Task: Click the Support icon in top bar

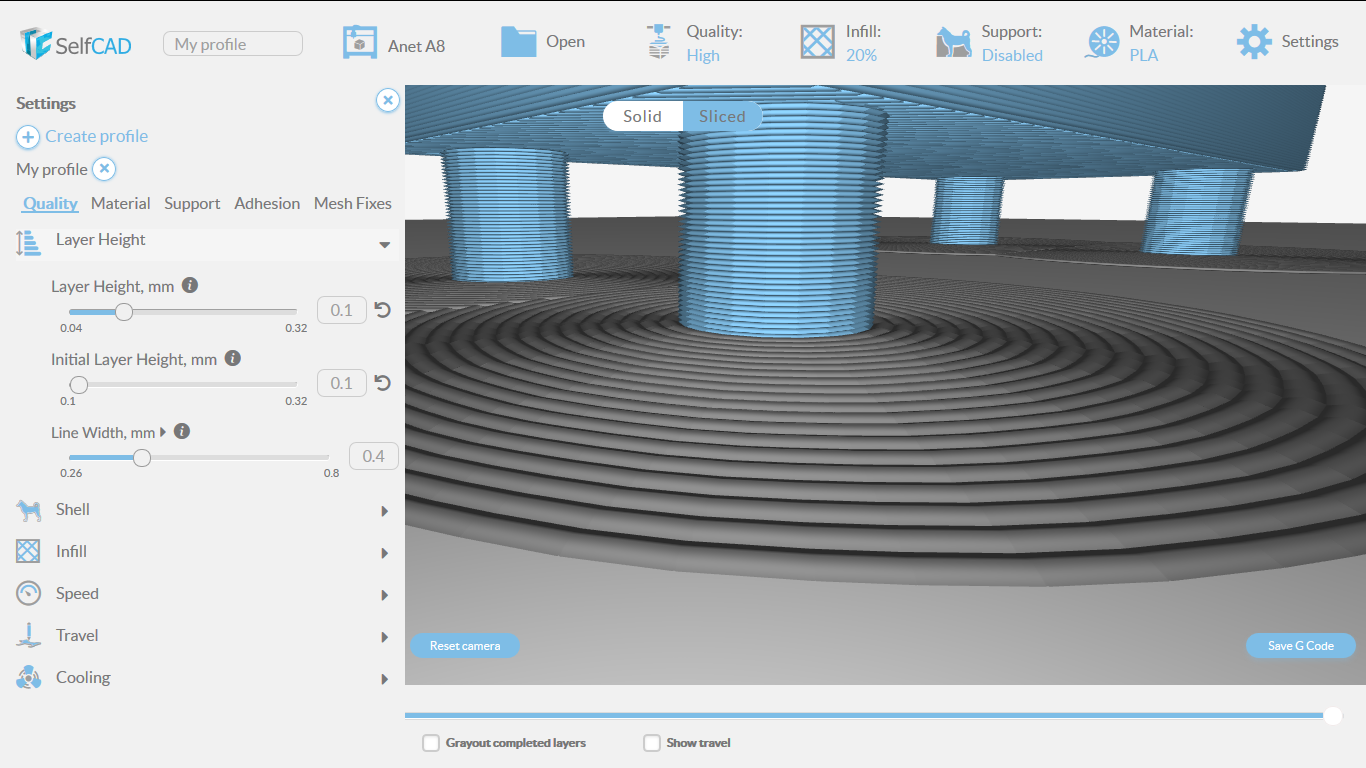Action: [x=953, y=42]
